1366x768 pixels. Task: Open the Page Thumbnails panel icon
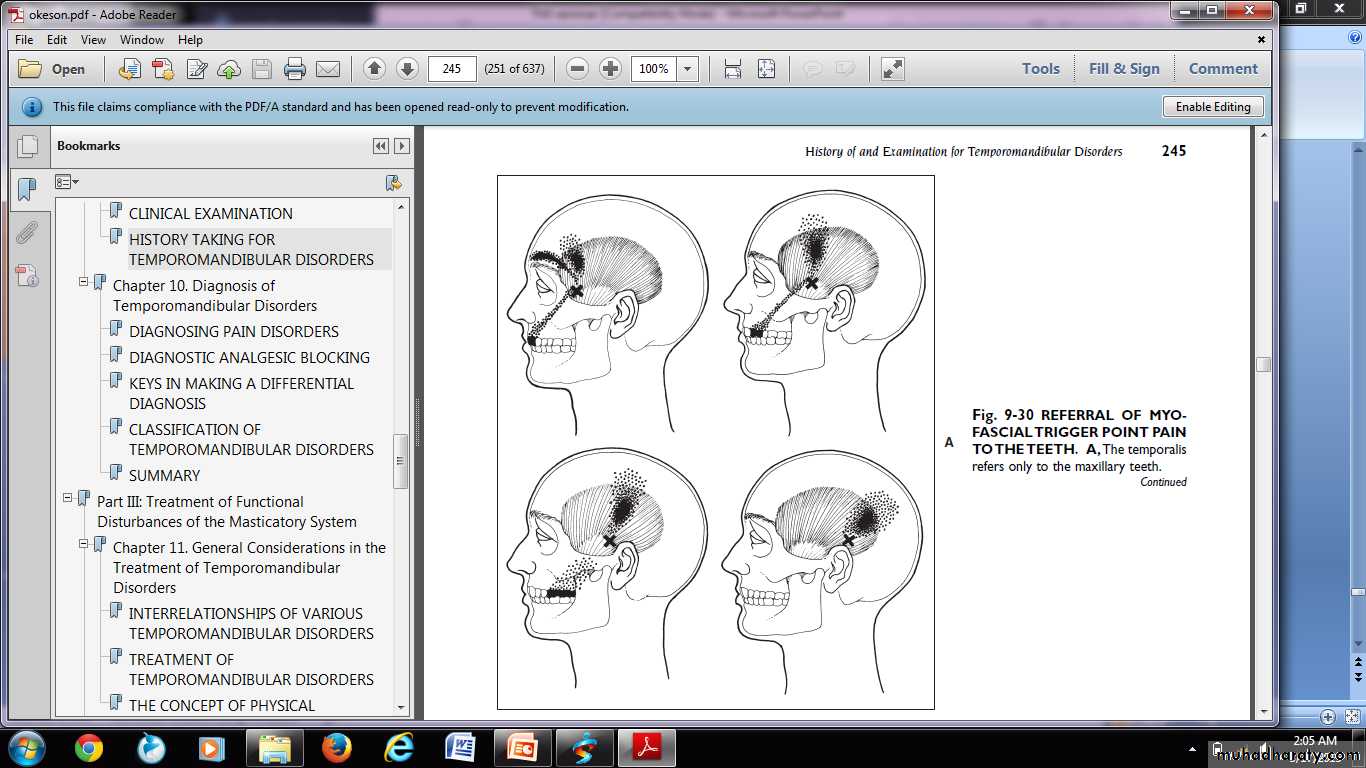[x=28, y=147]
